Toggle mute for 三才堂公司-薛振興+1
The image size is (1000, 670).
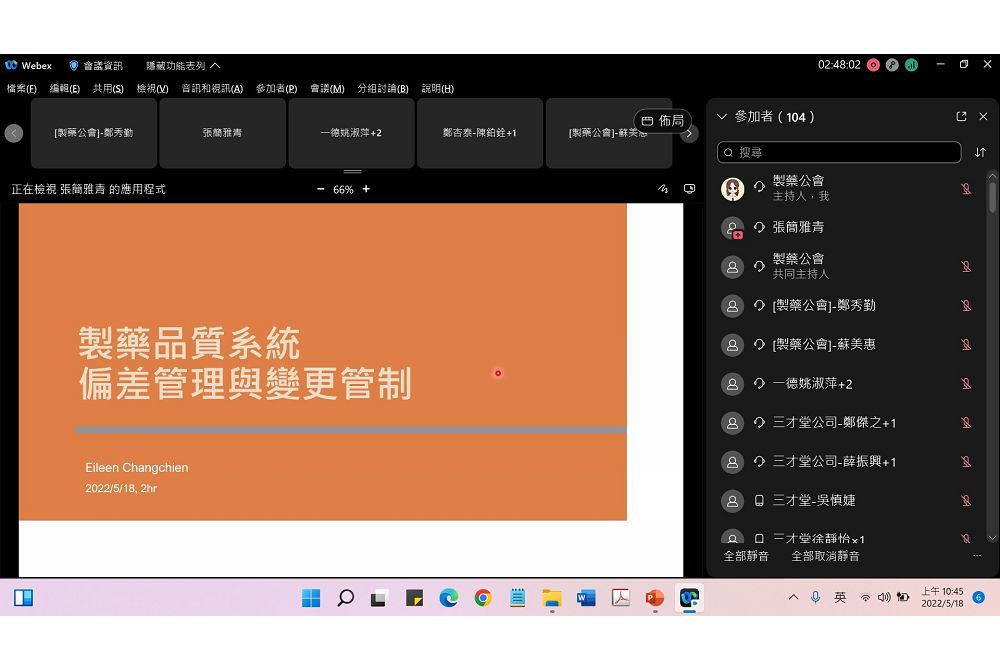[x=966, y=461]
